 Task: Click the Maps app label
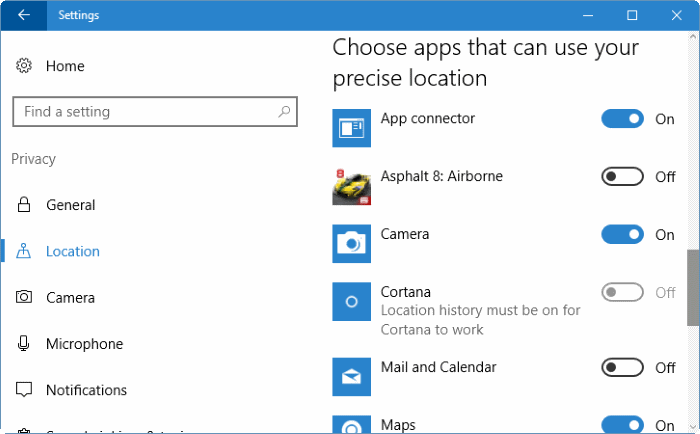point(398,425)
